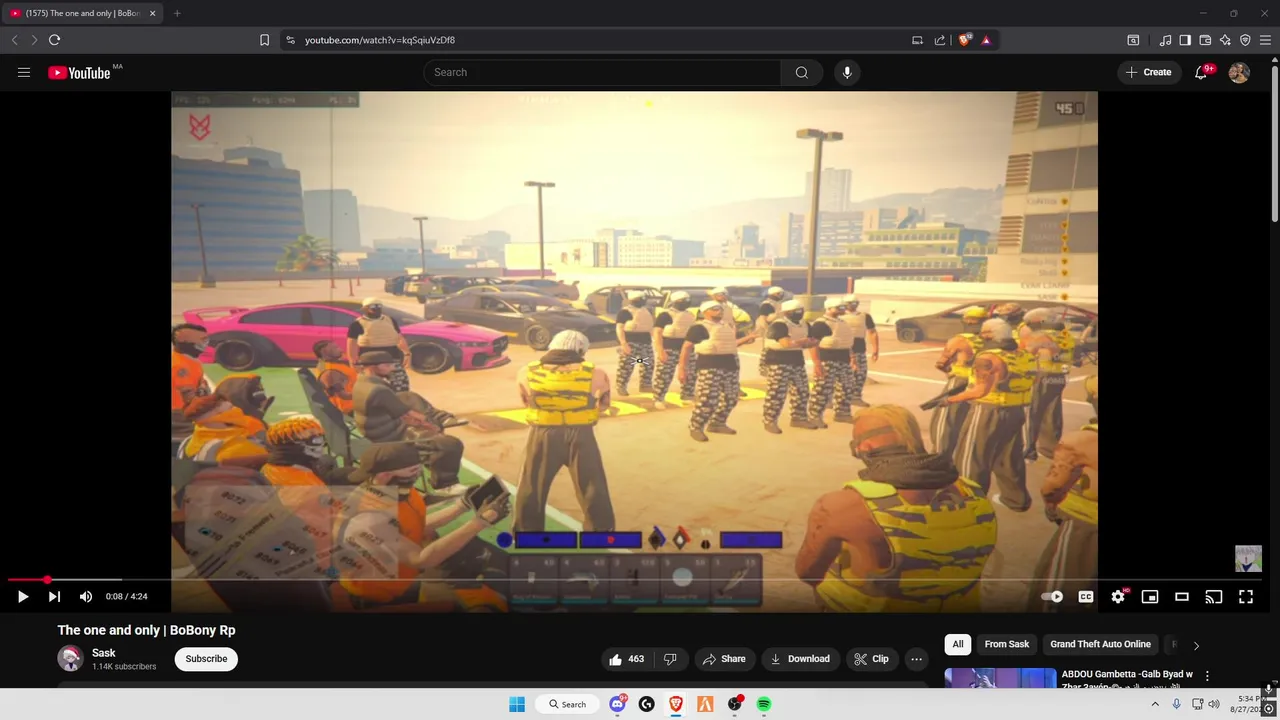Open the Brave playlist music note icon

point(1165,40)
